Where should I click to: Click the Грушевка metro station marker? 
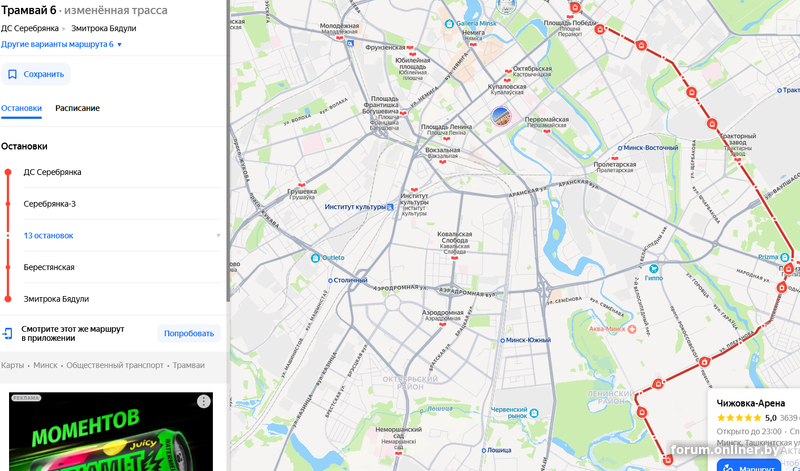[302, 185]
